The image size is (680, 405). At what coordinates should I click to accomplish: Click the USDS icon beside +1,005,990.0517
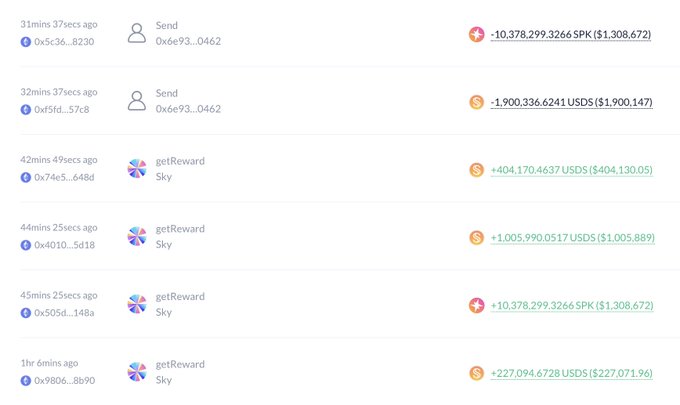477,237
